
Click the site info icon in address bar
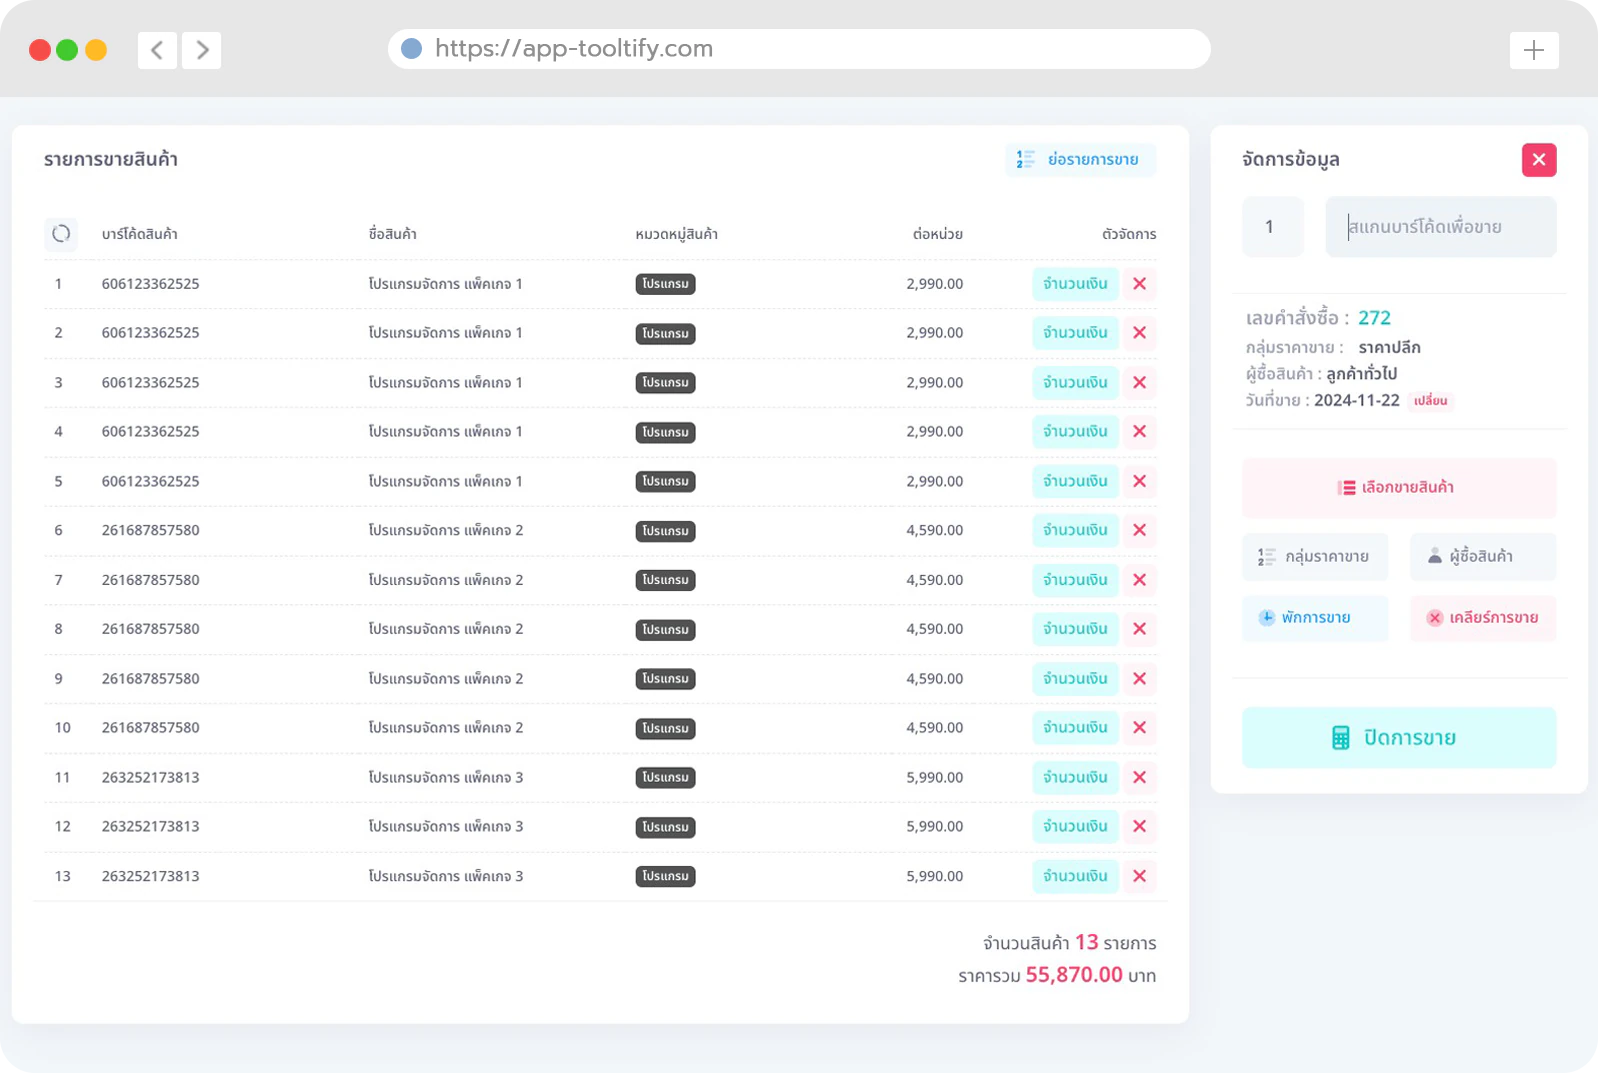(x=412, y=49)
